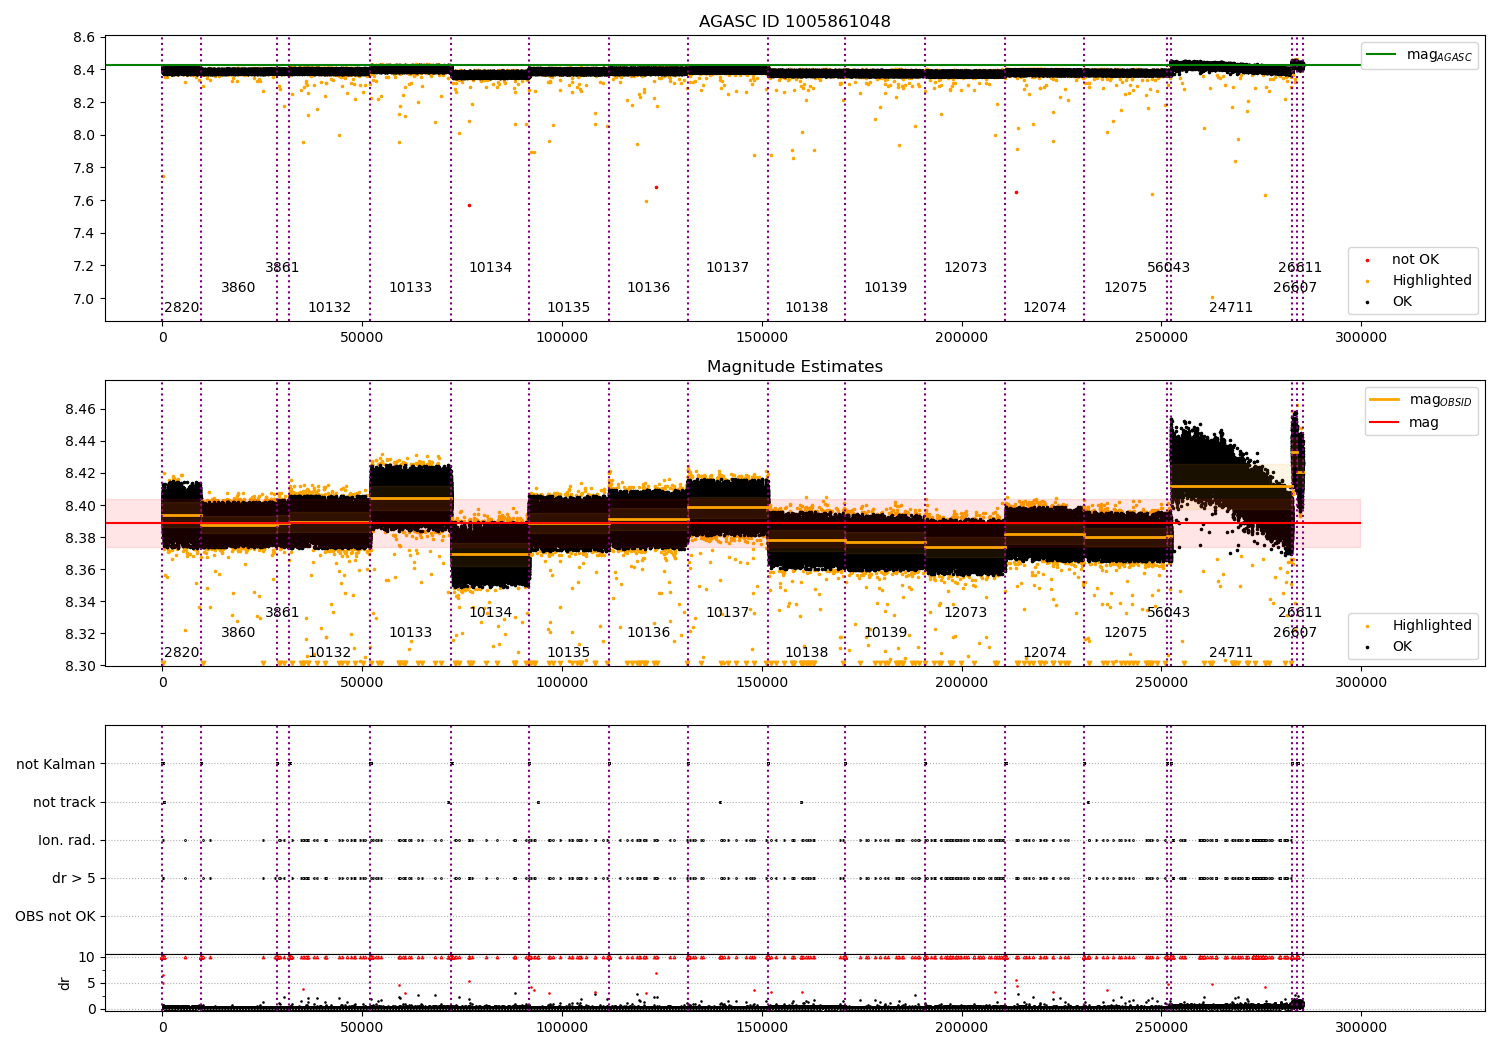Image resolution: width=1500 pixels, height=1050 pixels.
Task: Click the 300000 x-tick under the top plot
Action: (1361, 338)
